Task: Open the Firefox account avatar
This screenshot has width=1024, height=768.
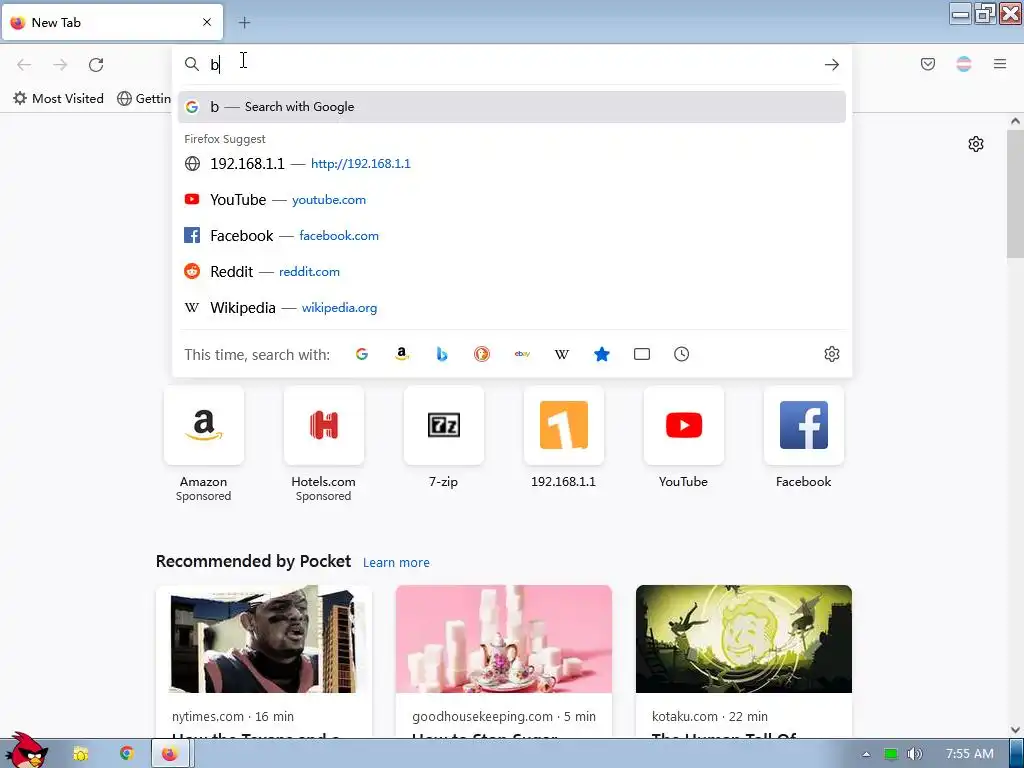Action: coord(963,64)
